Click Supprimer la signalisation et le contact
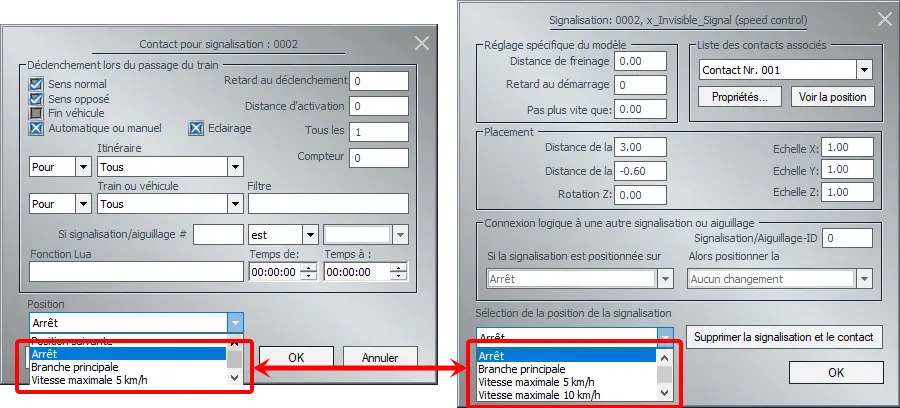The width and height of the screenshot is (900, 408). 783,337
